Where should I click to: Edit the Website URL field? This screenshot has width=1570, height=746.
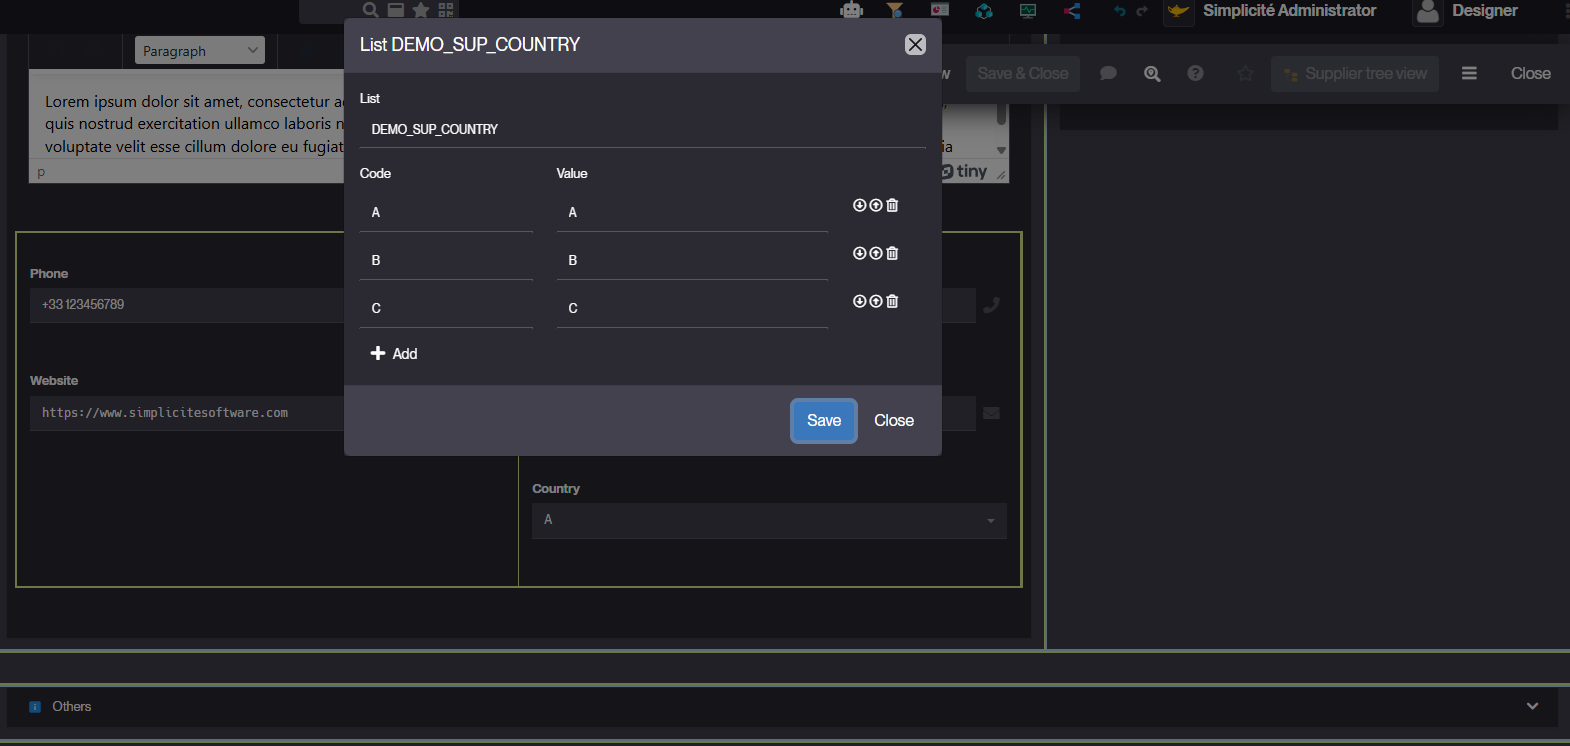point(187,412)
